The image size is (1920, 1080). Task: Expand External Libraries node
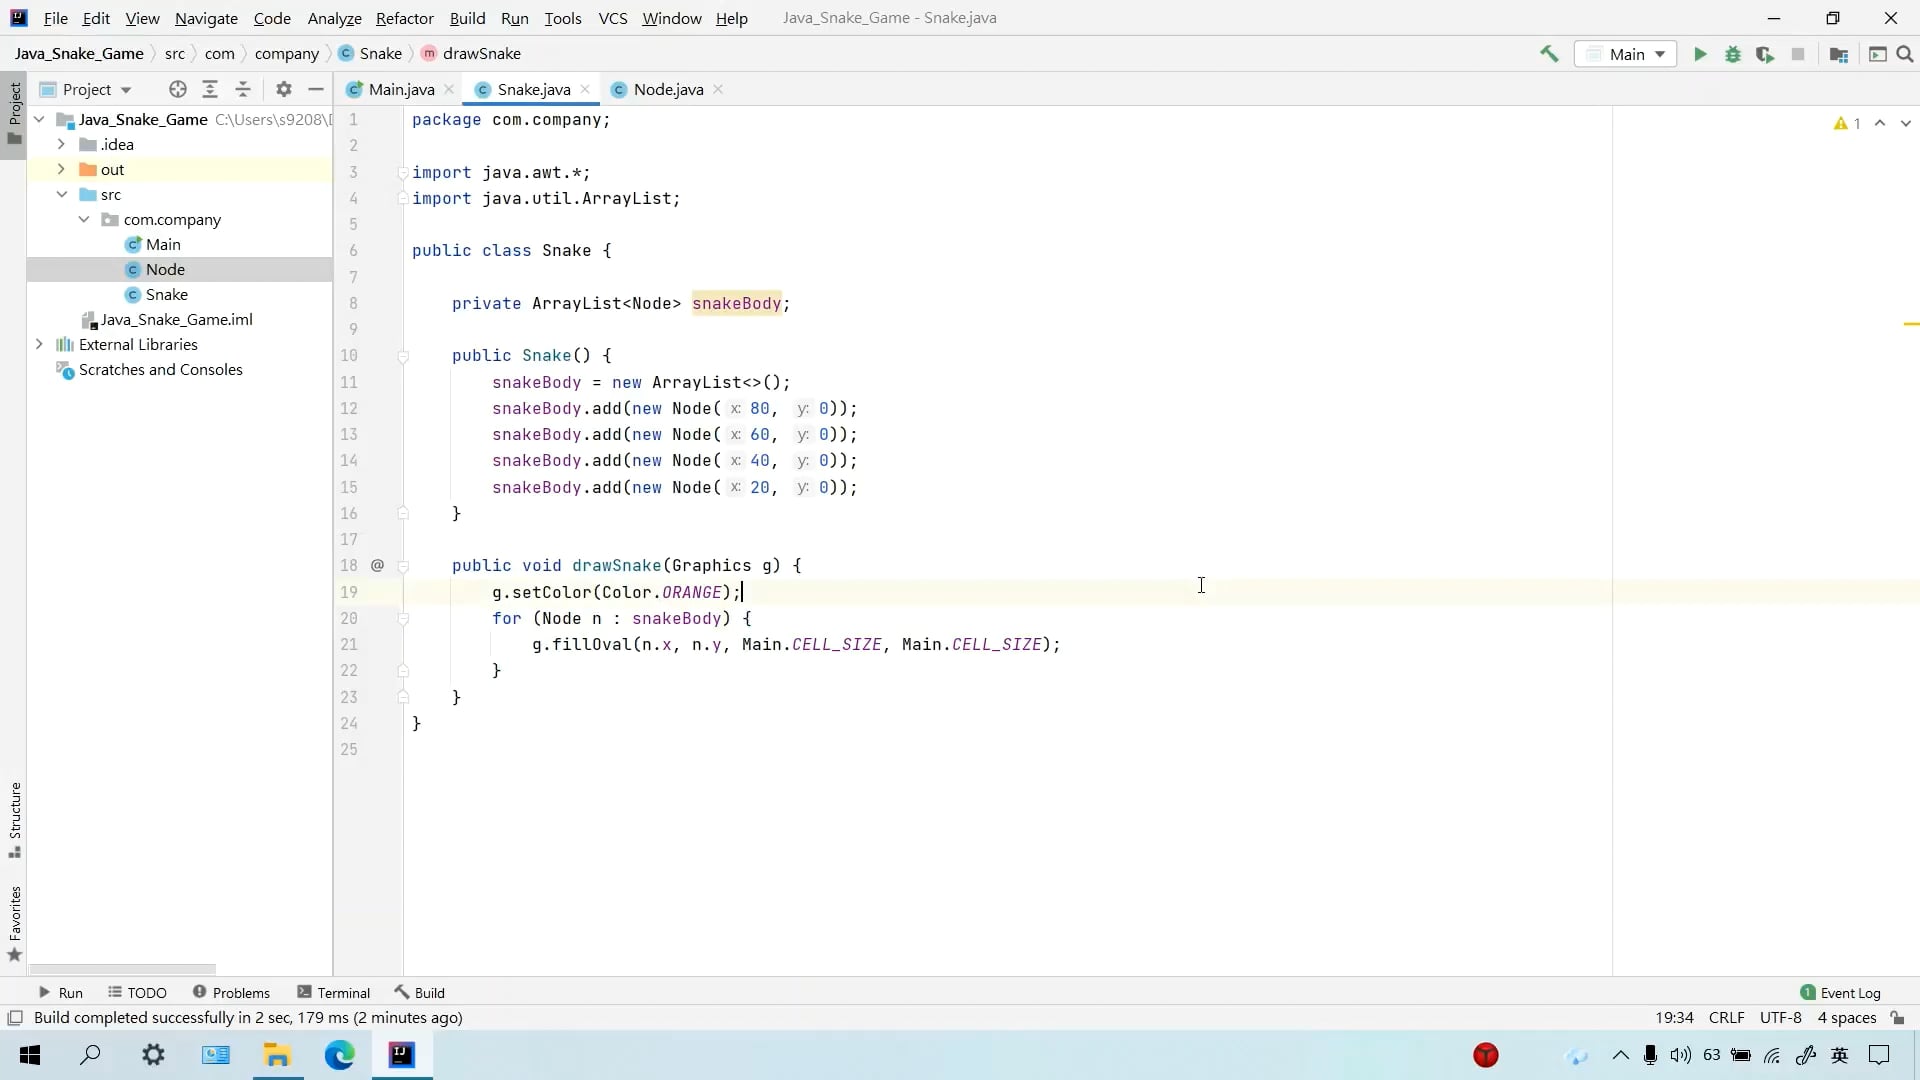39,344
